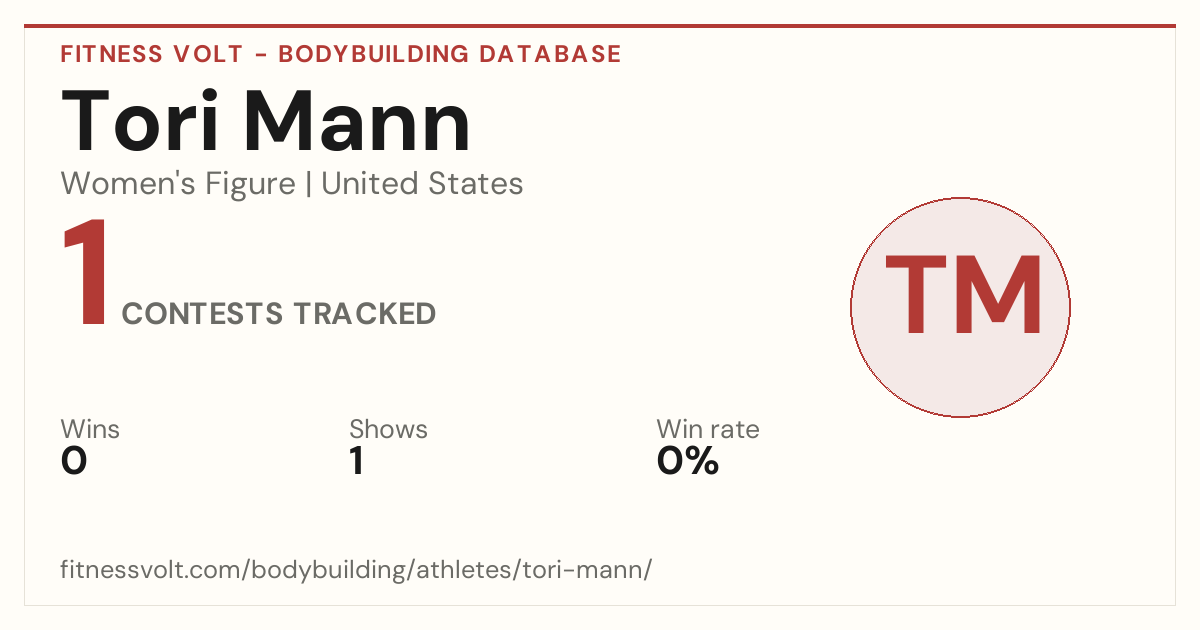Click the Fitness Volt Bodybuilding Database header
Viewport: 1200px width, 630px height.
pos(341,54)
